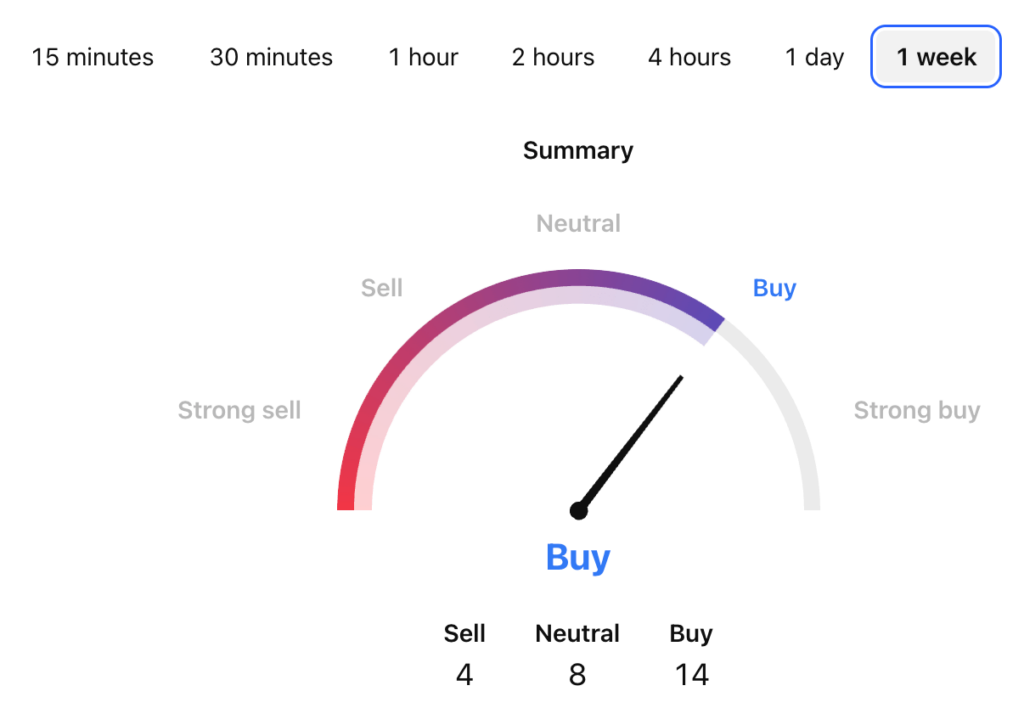Switch to the 15 minutes interval

[x=94, y=57]
